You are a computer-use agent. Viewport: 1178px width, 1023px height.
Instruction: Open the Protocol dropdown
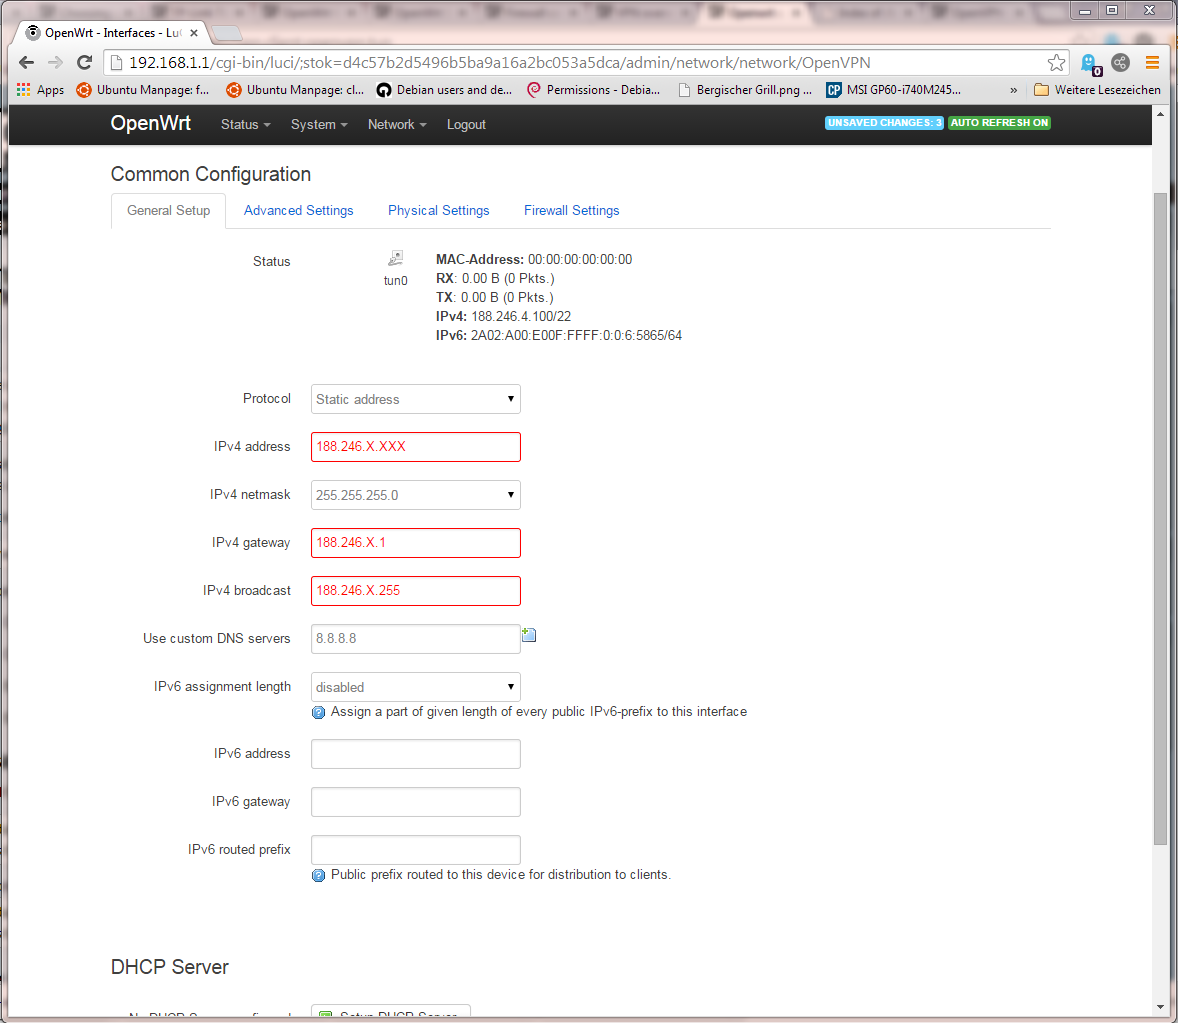pyautogui.click(x=415, y=399)
